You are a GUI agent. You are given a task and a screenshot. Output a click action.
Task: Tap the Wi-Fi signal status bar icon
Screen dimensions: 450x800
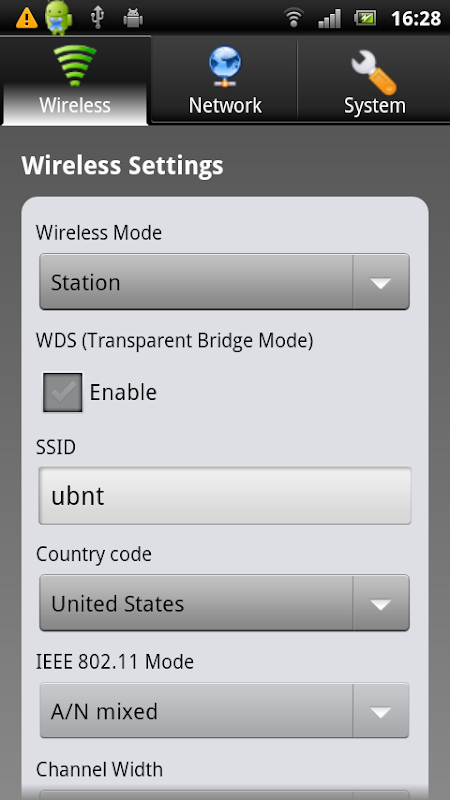click(x=293, y=18)
